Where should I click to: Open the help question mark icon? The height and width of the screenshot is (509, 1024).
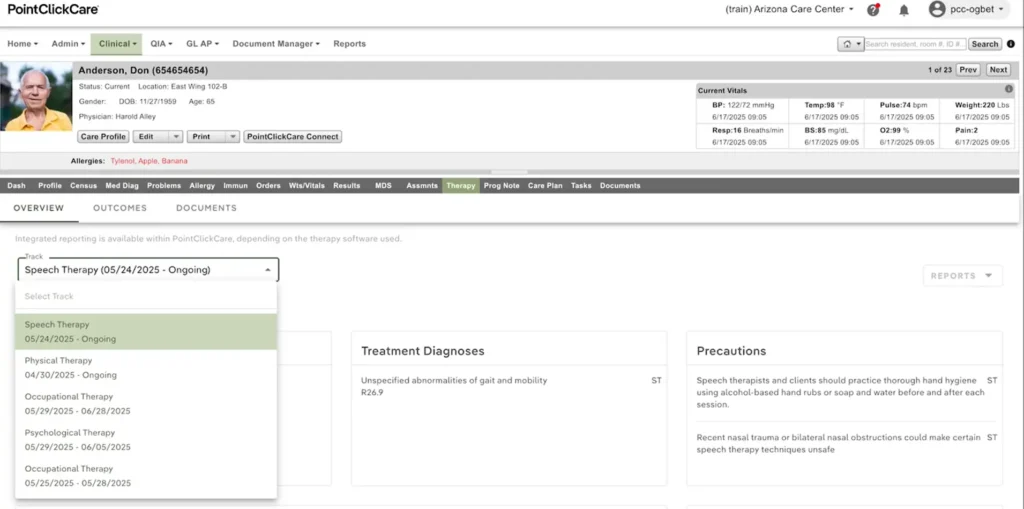(872, 10)
